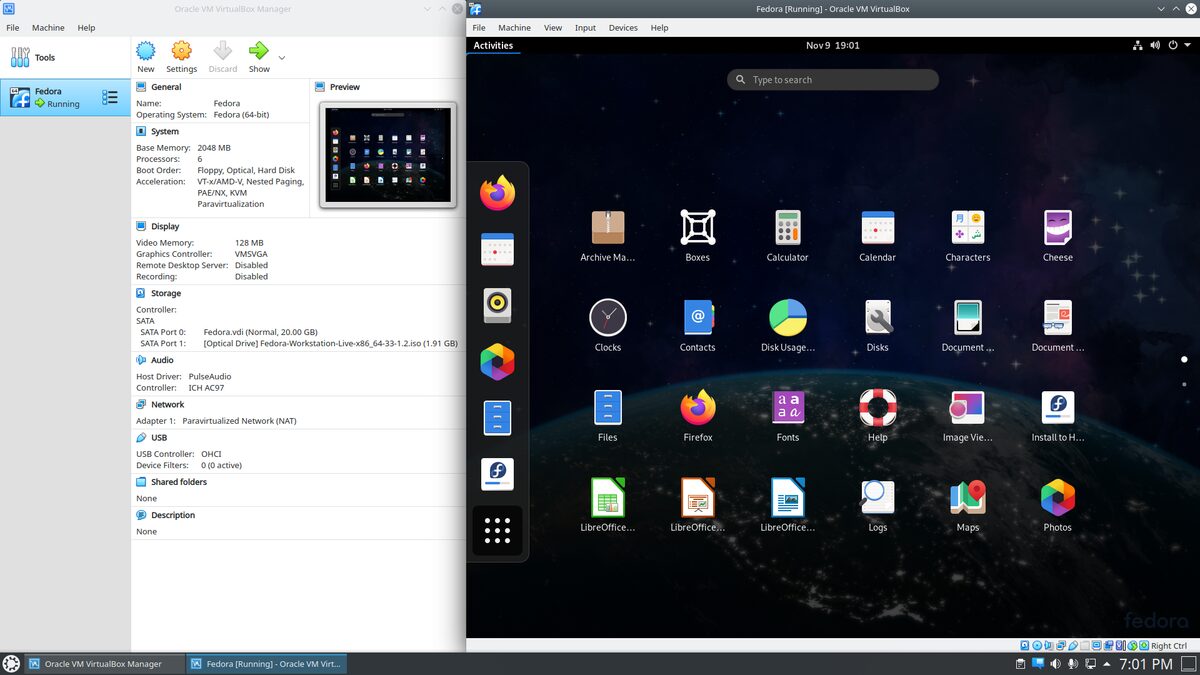Go to second app grid page dot
Image resolution: width=1200 pixels, height=675 pixels.
point(1184,384)
